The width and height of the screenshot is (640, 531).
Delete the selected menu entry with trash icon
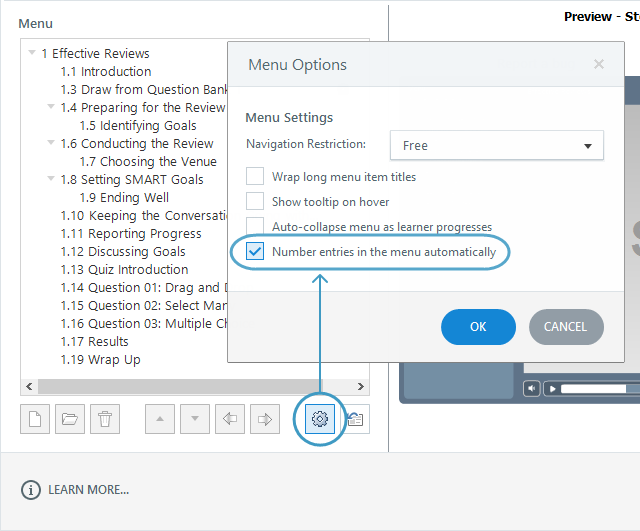pyautogui.click(x=104, y=419)
